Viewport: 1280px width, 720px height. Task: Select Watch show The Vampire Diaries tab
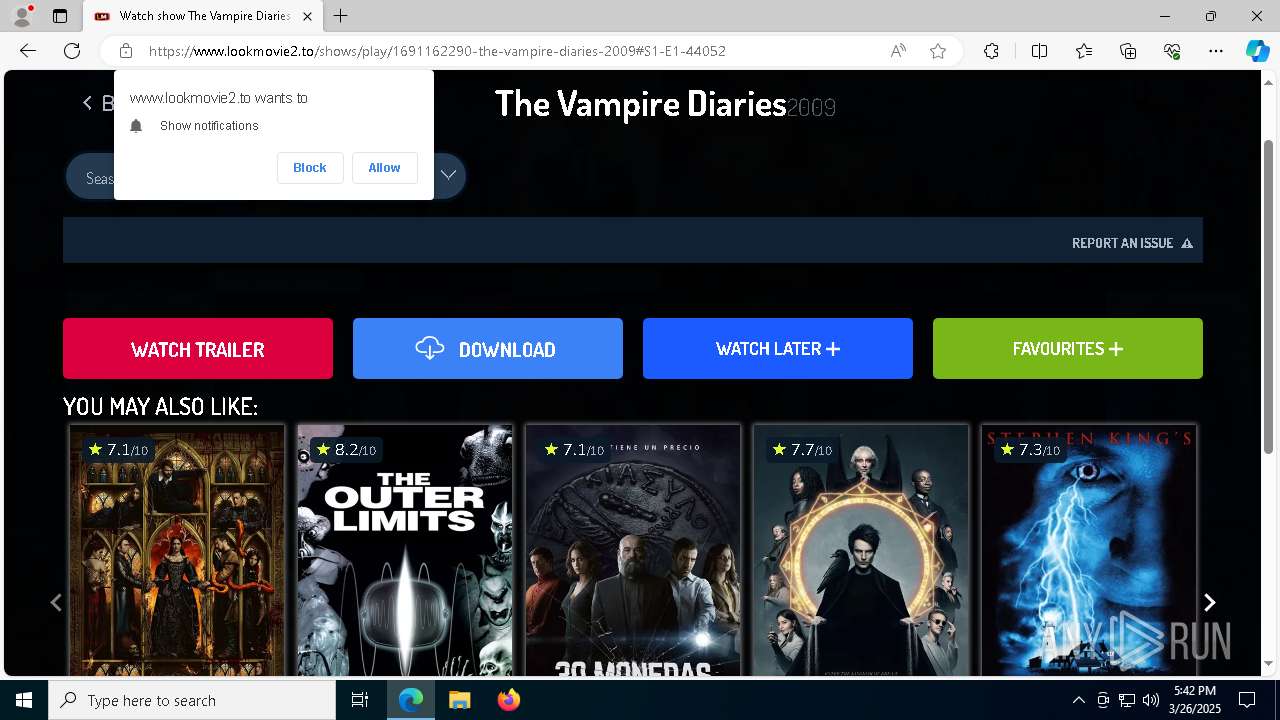[203, 16]
